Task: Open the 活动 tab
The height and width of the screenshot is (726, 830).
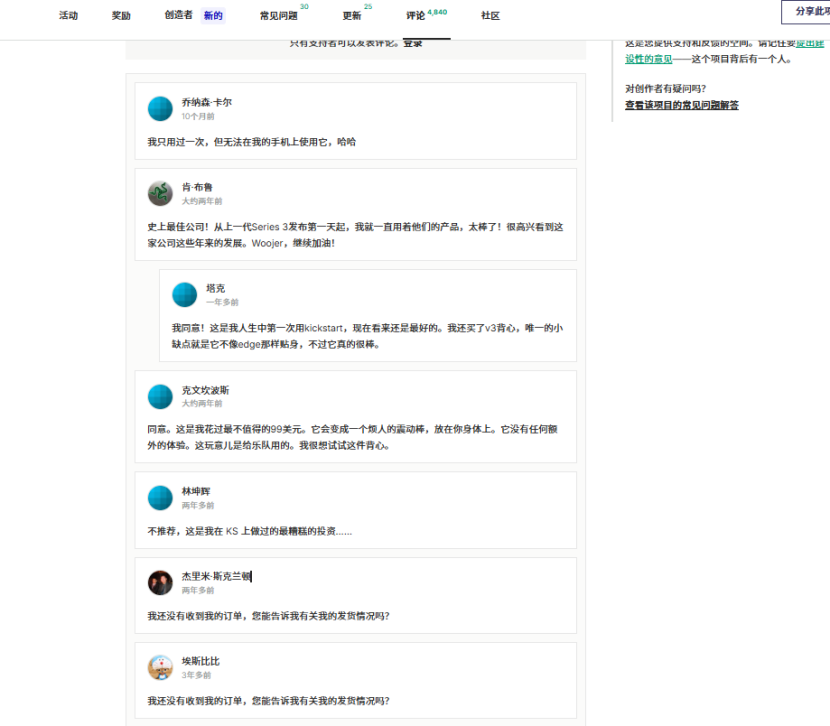Action: 68,16
